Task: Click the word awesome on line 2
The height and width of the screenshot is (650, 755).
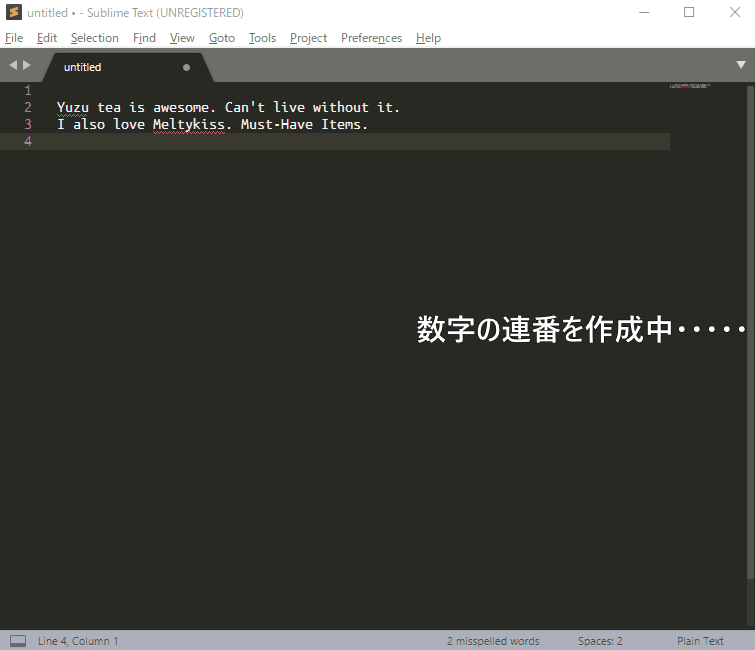Action: coord(181,107)
